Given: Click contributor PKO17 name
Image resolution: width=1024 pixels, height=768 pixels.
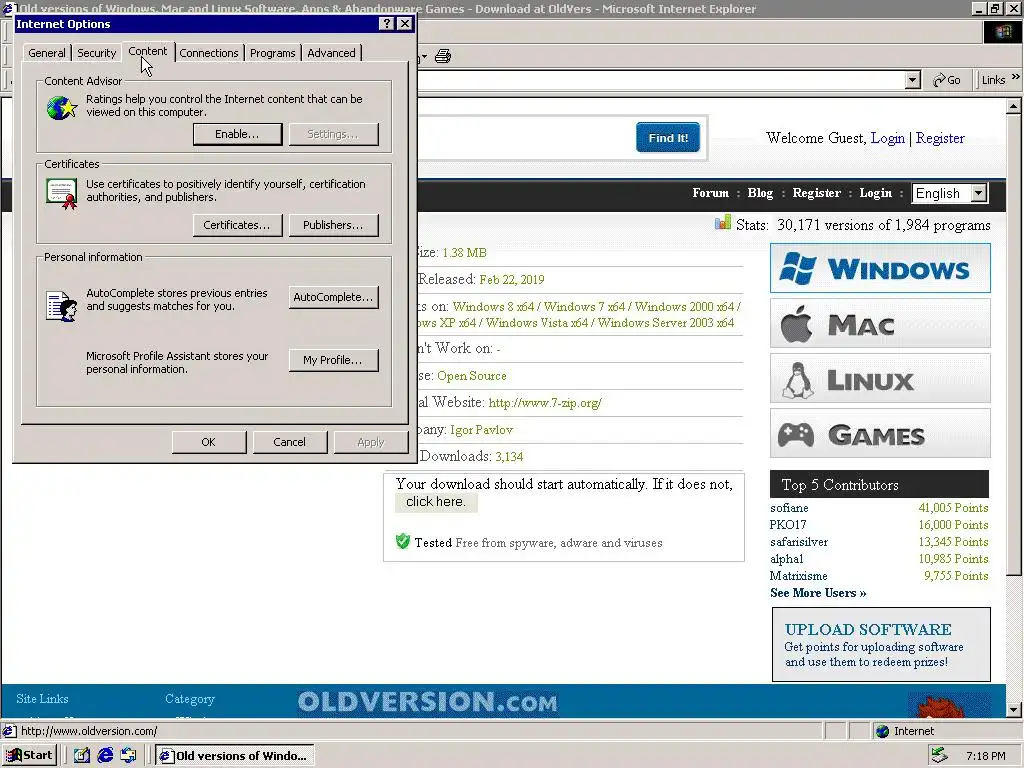Looking at the screenshot, I should [788, 524].
